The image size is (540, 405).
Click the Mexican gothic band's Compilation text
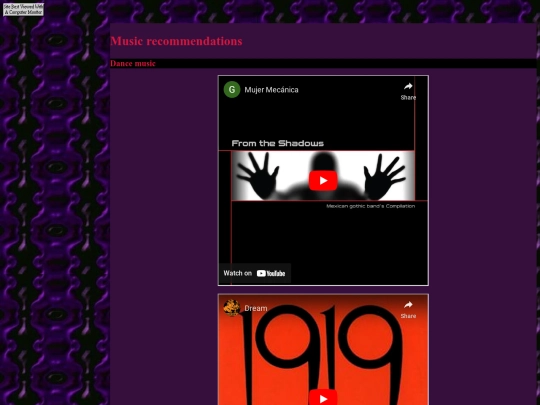(371, 206)
